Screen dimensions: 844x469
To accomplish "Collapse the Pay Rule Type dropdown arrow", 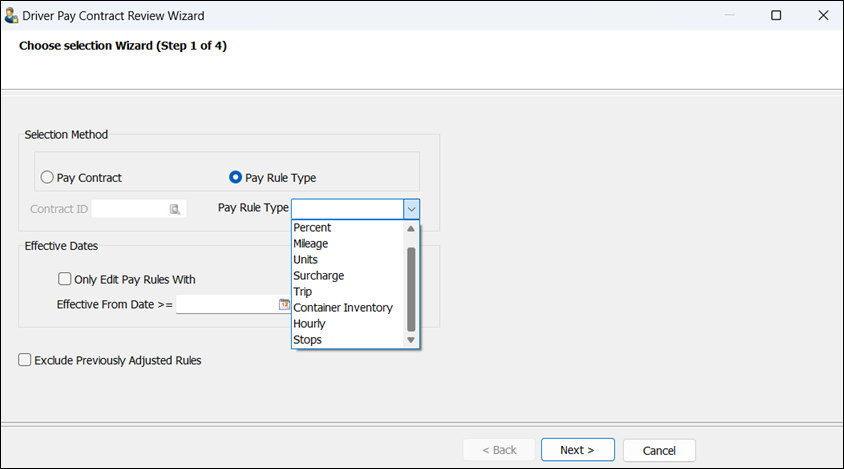I will (411, 208).
